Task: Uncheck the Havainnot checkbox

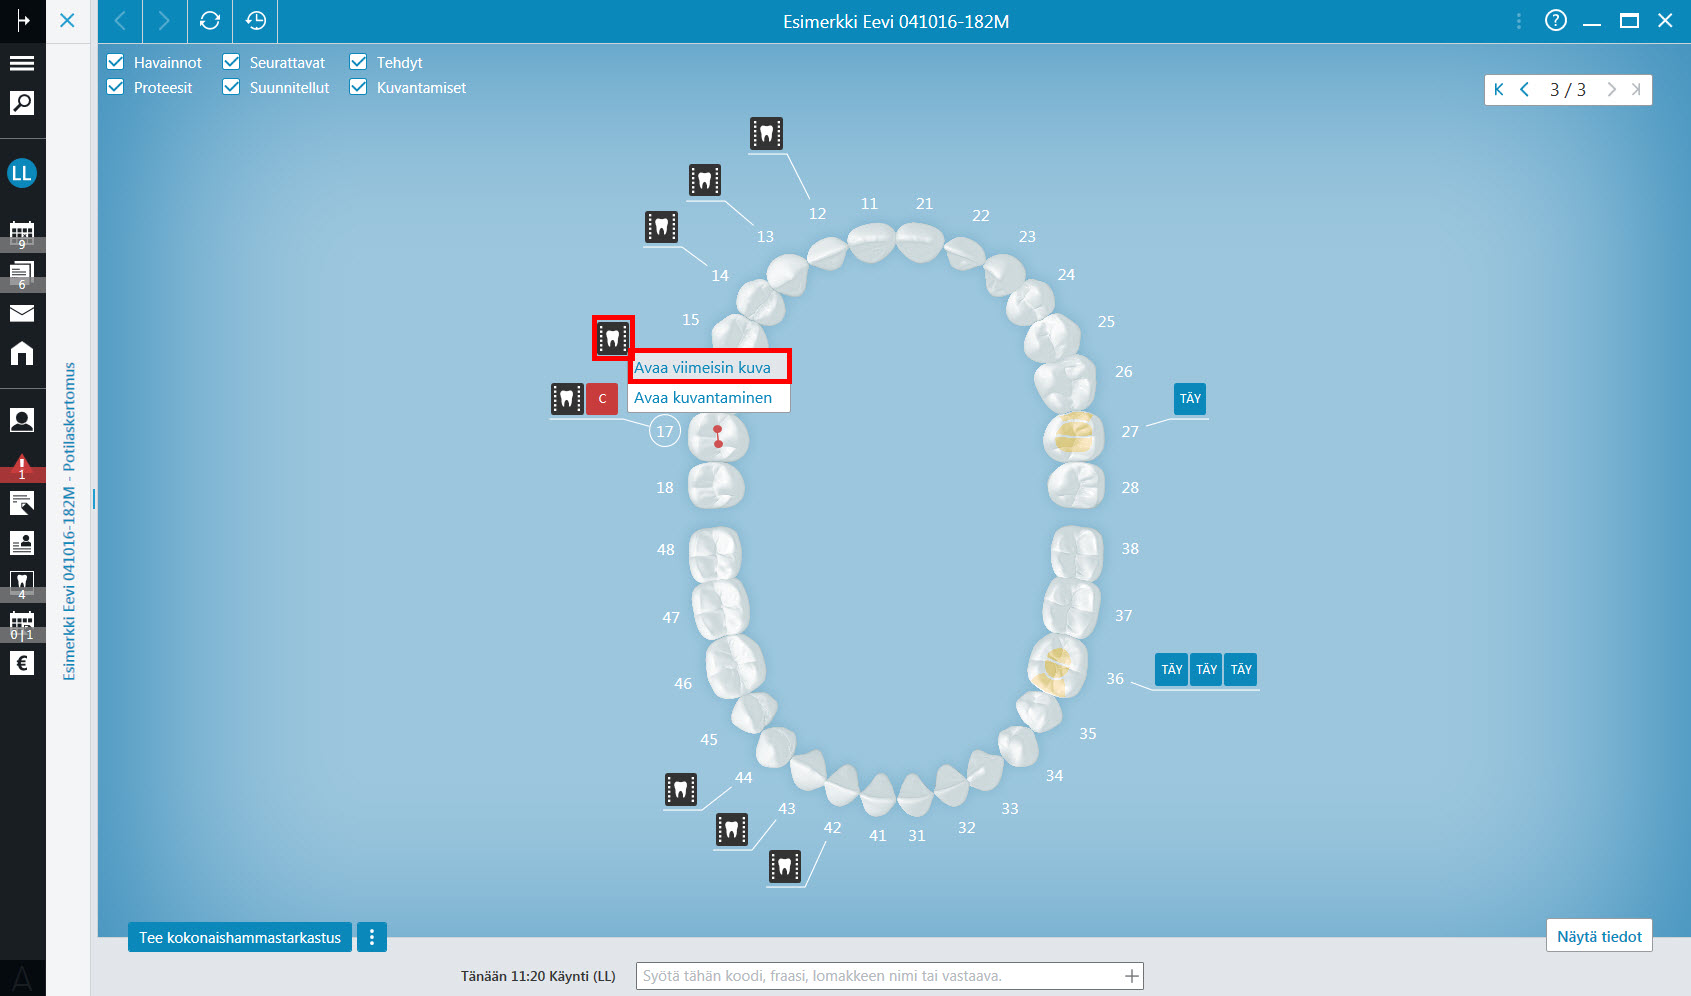Action: (x=115, y=62)
